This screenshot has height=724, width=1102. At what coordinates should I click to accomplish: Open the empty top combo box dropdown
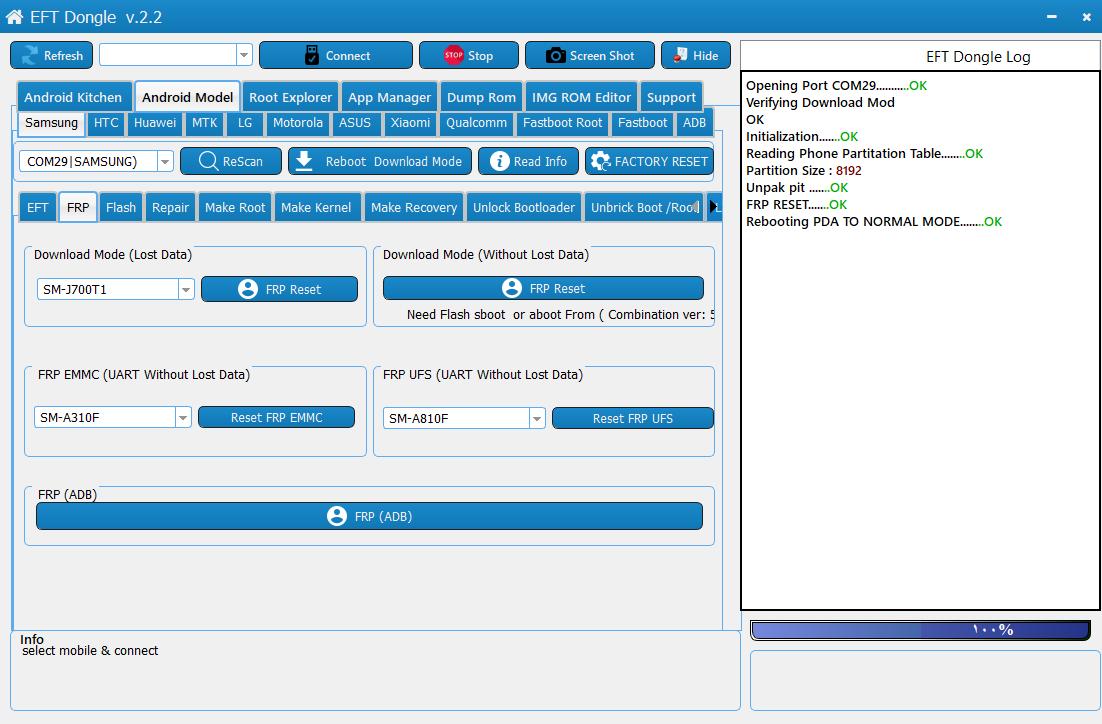click(x=244, y=55)
